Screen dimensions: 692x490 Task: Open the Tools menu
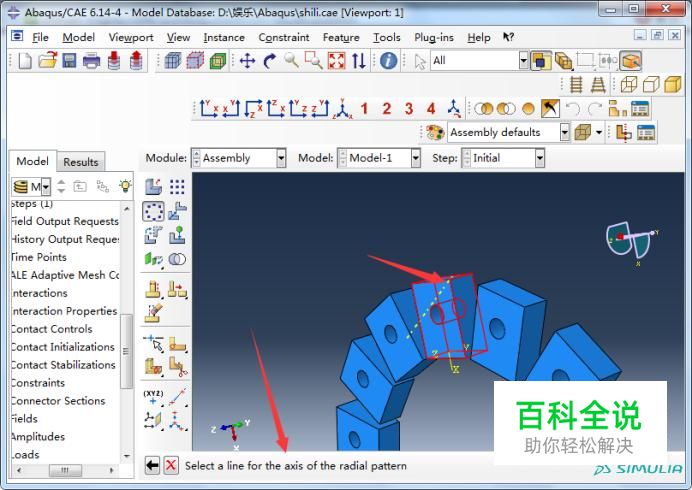[x=387, y=38]
